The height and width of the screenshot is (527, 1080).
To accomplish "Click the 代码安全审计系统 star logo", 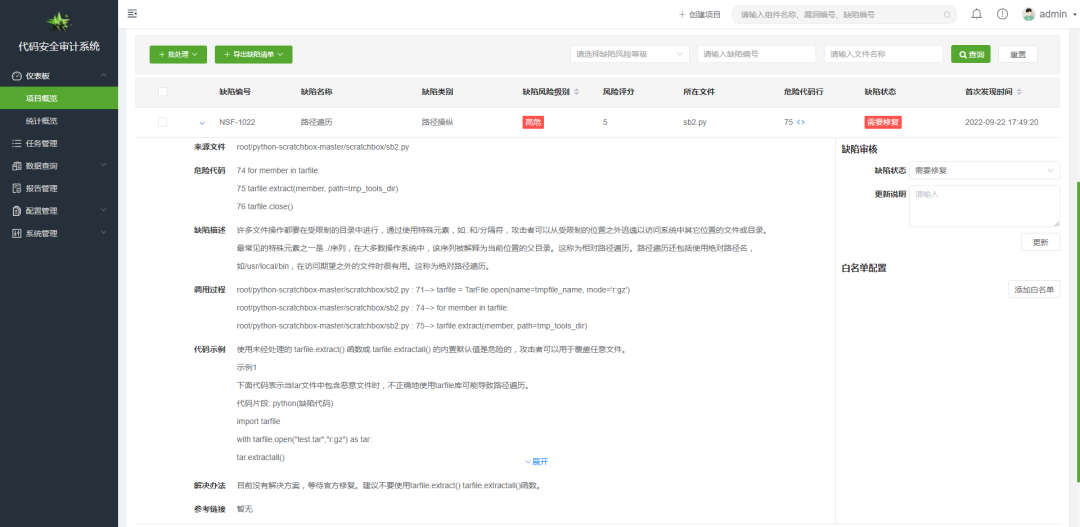I will coord(59,21).
